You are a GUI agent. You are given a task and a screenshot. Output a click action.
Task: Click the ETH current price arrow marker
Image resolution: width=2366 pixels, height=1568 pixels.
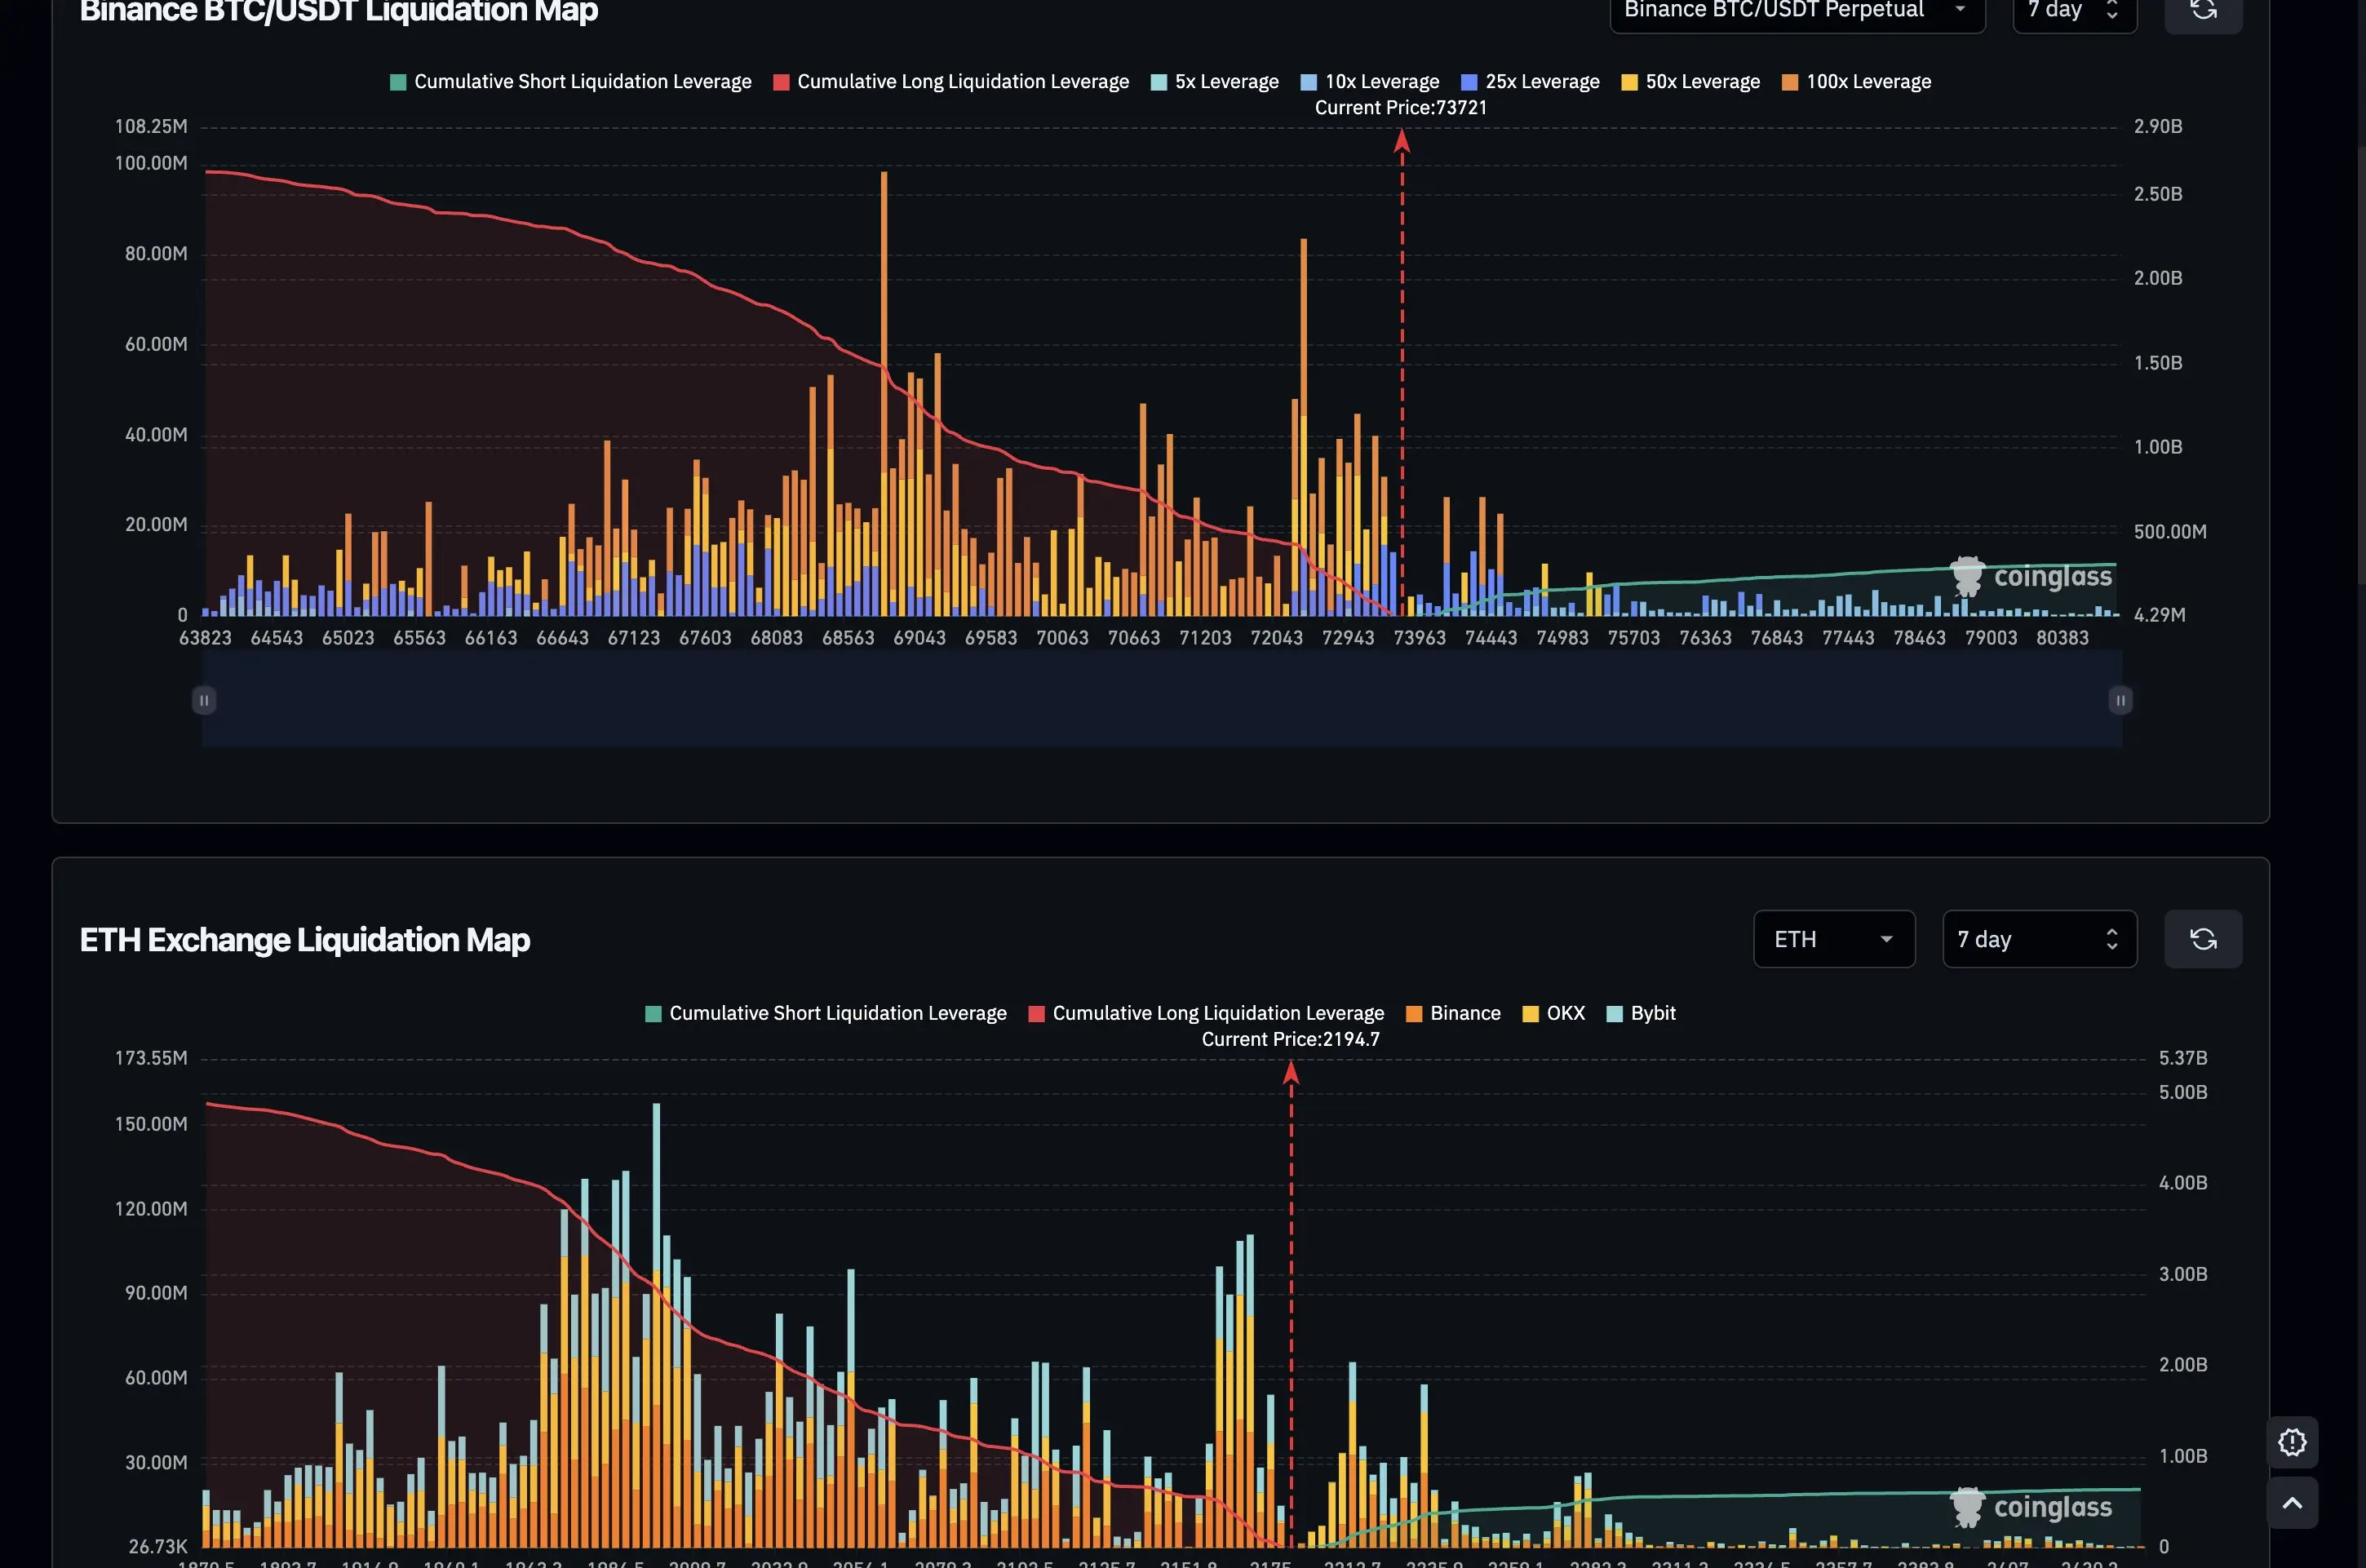click(1290, 1073)
